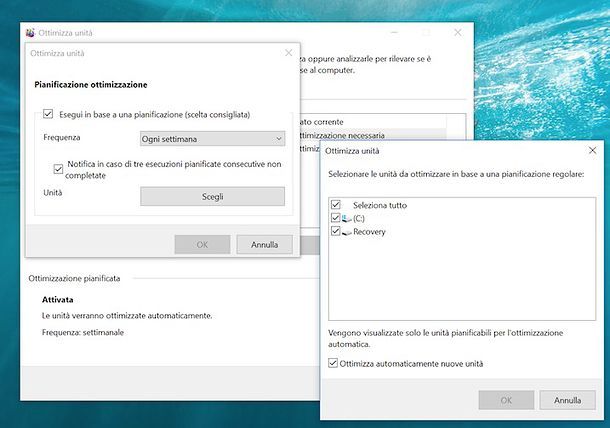Screen dimensions: 610x428
Task: Toggle 'Esegui in base a una pianificazione' checkbox
Action: (48, 114)
